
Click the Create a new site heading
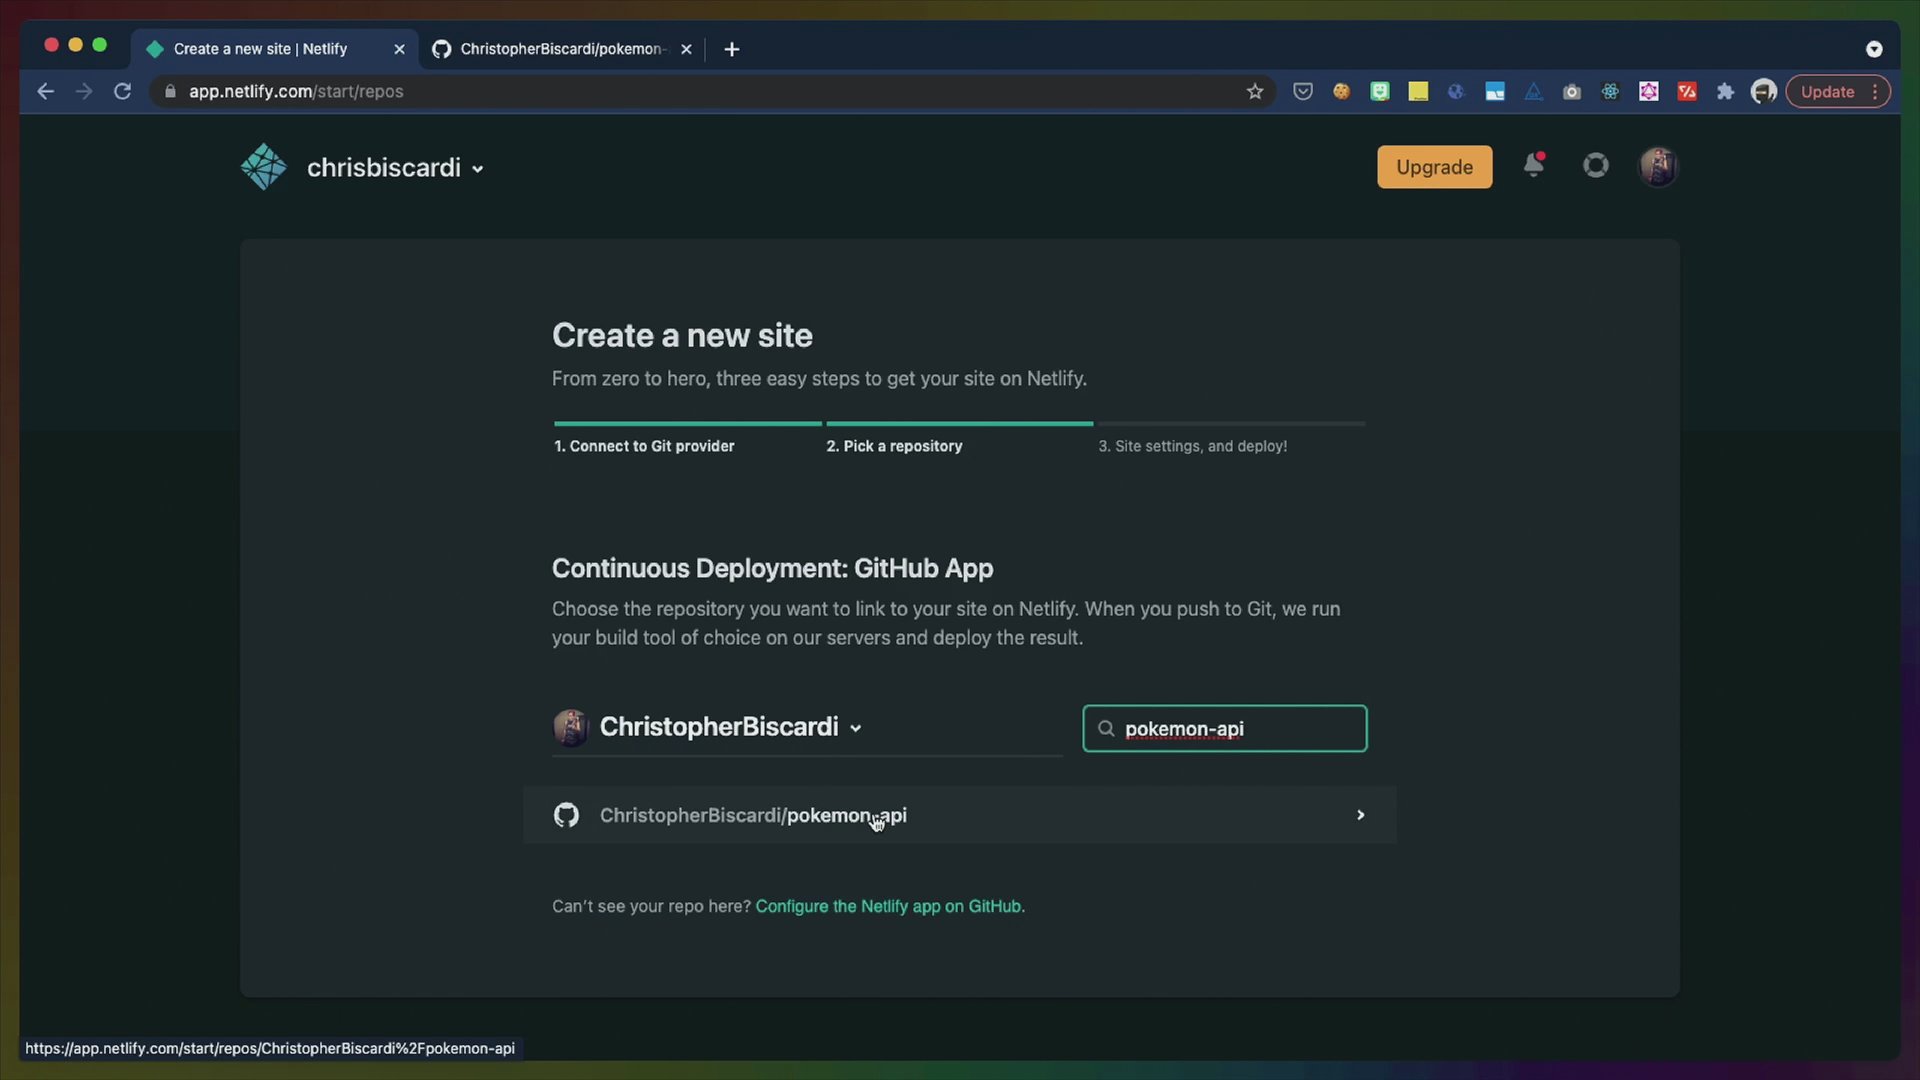[x=682, y=335]
